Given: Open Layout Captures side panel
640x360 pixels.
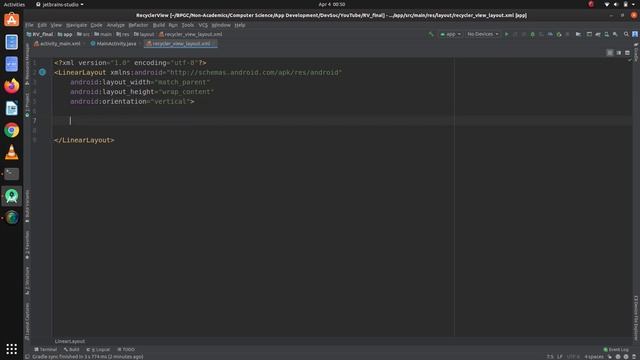Looking at the screenshot, I should point(27,321).
